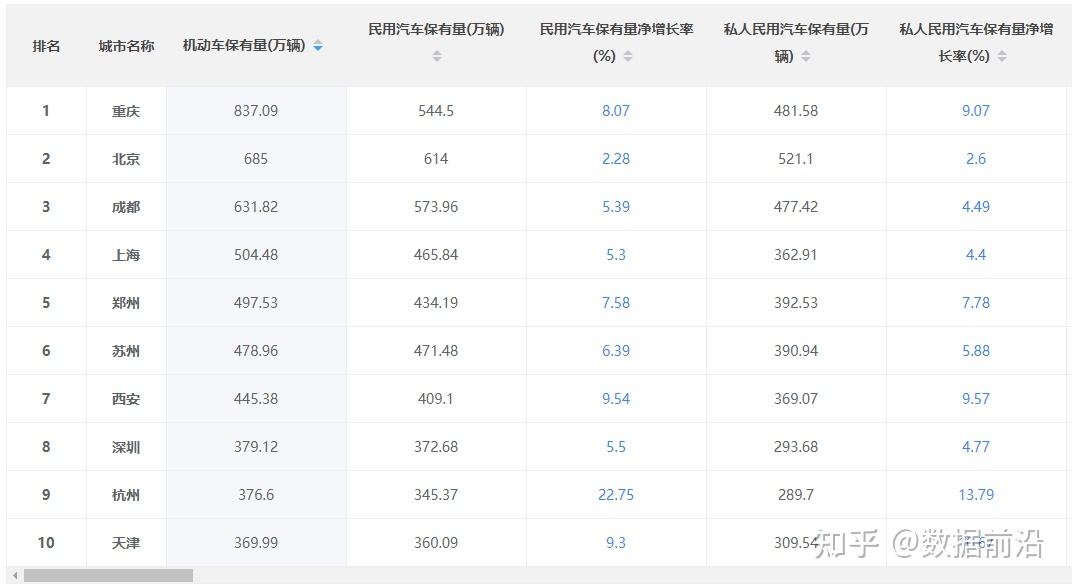Click the horizontal scrollbar thumb
The height and width of the screenshot is (588, 1072).
(x=108, y=576)
